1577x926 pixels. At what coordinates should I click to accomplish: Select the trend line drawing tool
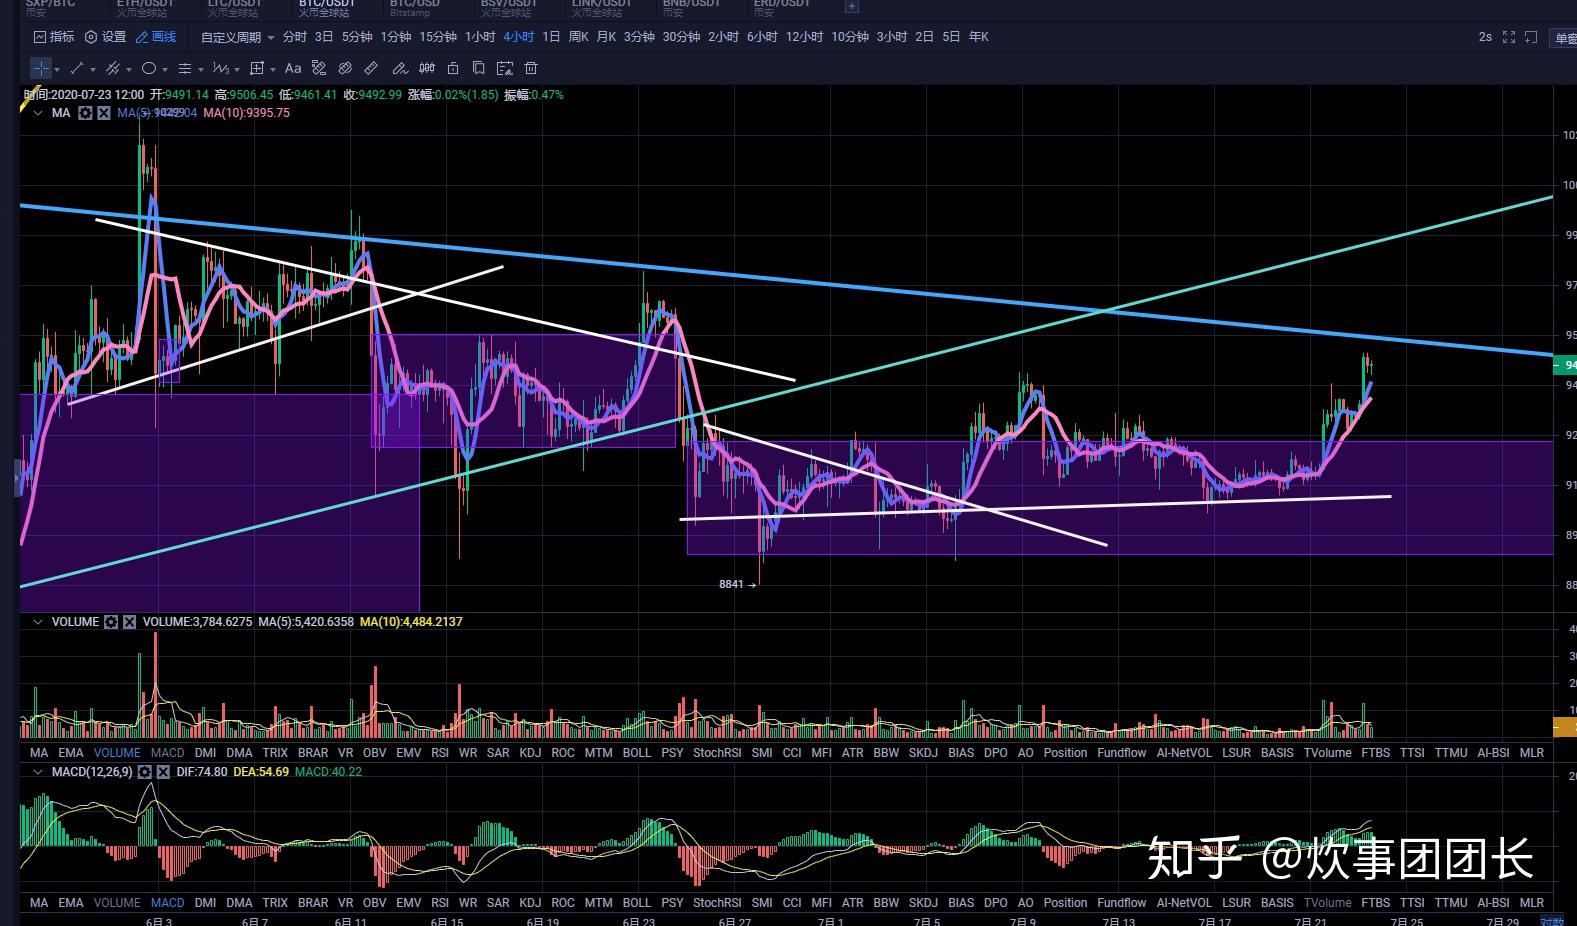[x=77, y=68]
